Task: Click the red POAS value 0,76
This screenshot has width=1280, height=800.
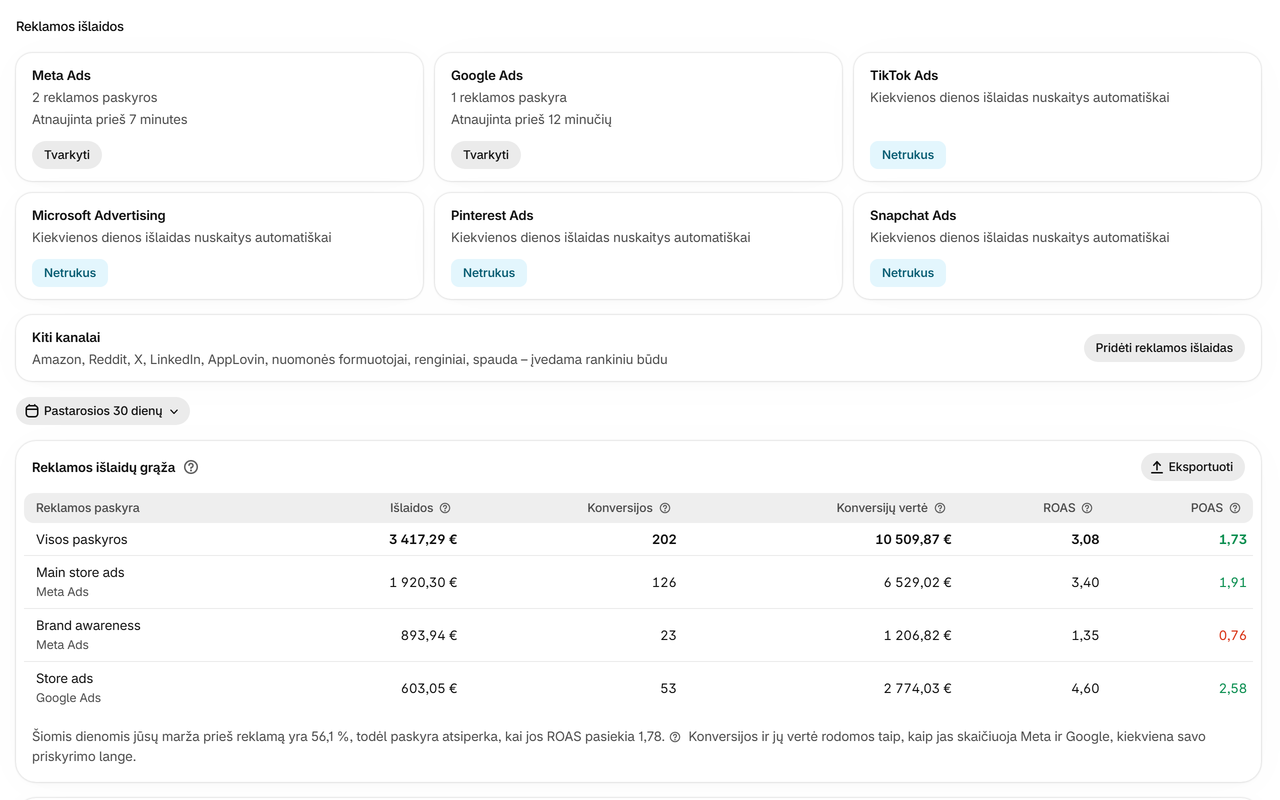Action: pos(1233,635)
